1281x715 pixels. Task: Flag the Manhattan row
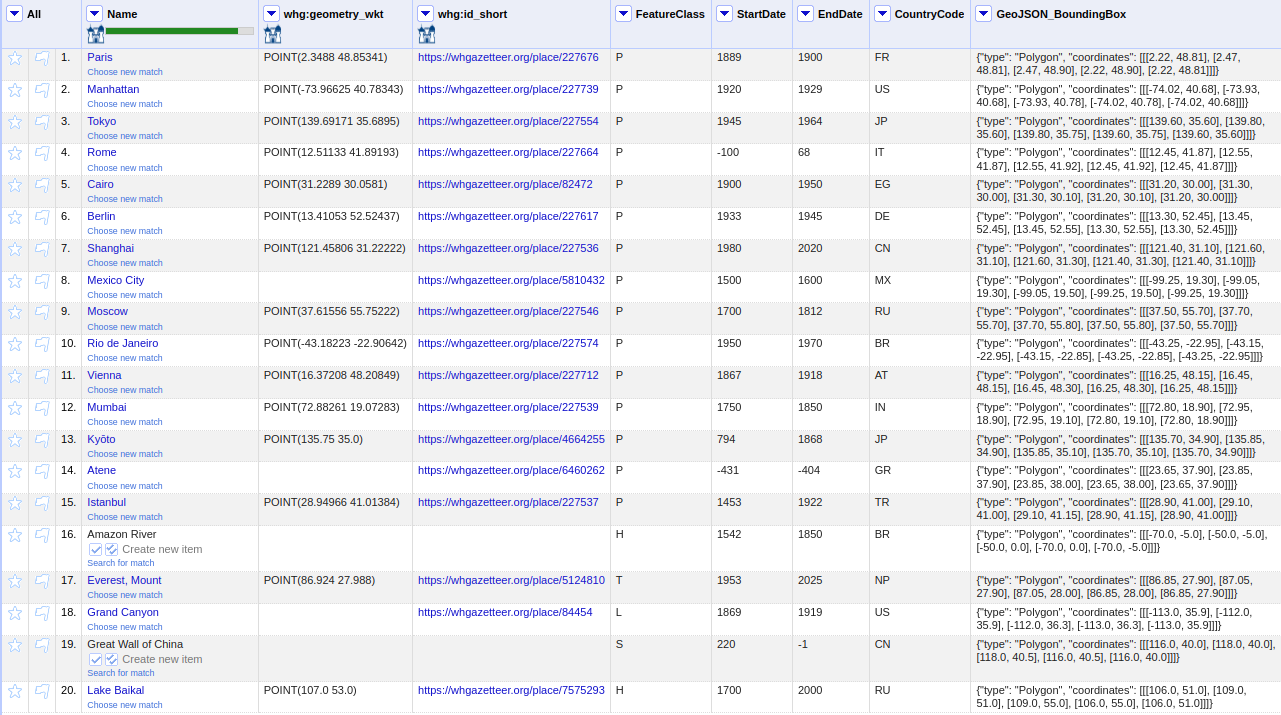point(42,90)
